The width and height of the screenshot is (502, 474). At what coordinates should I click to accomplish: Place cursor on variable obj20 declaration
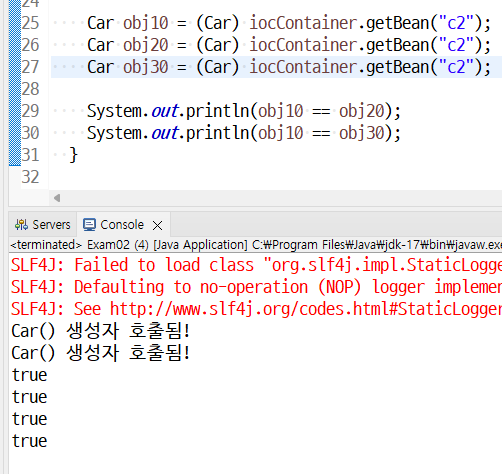146,45
